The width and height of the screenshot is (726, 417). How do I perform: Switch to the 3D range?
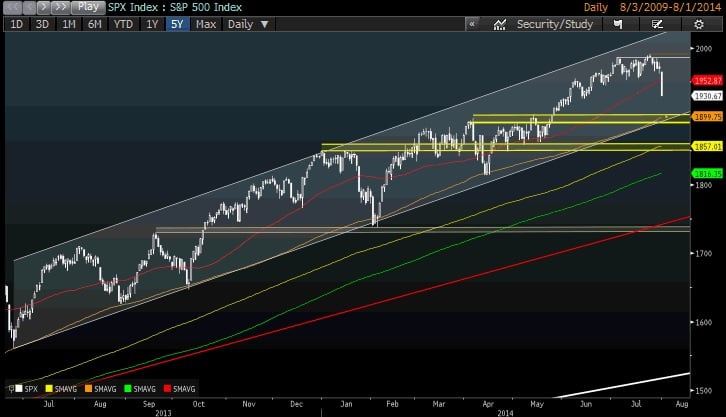[42, 24]
